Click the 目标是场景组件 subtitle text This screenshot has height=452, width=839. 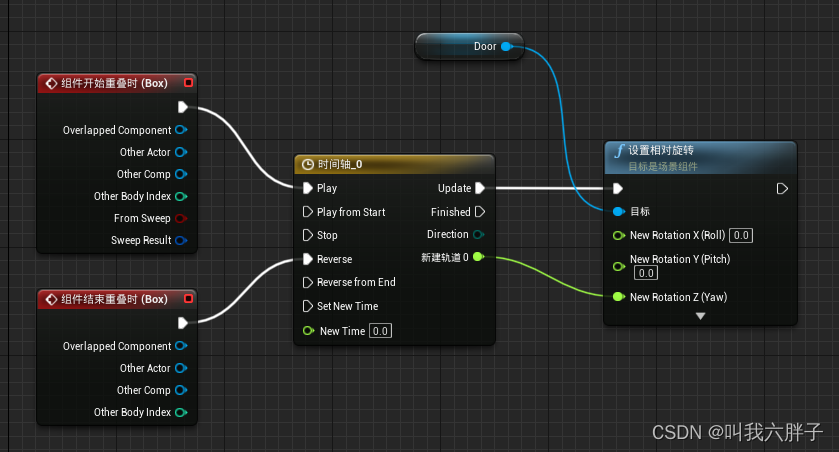(663, 166)
